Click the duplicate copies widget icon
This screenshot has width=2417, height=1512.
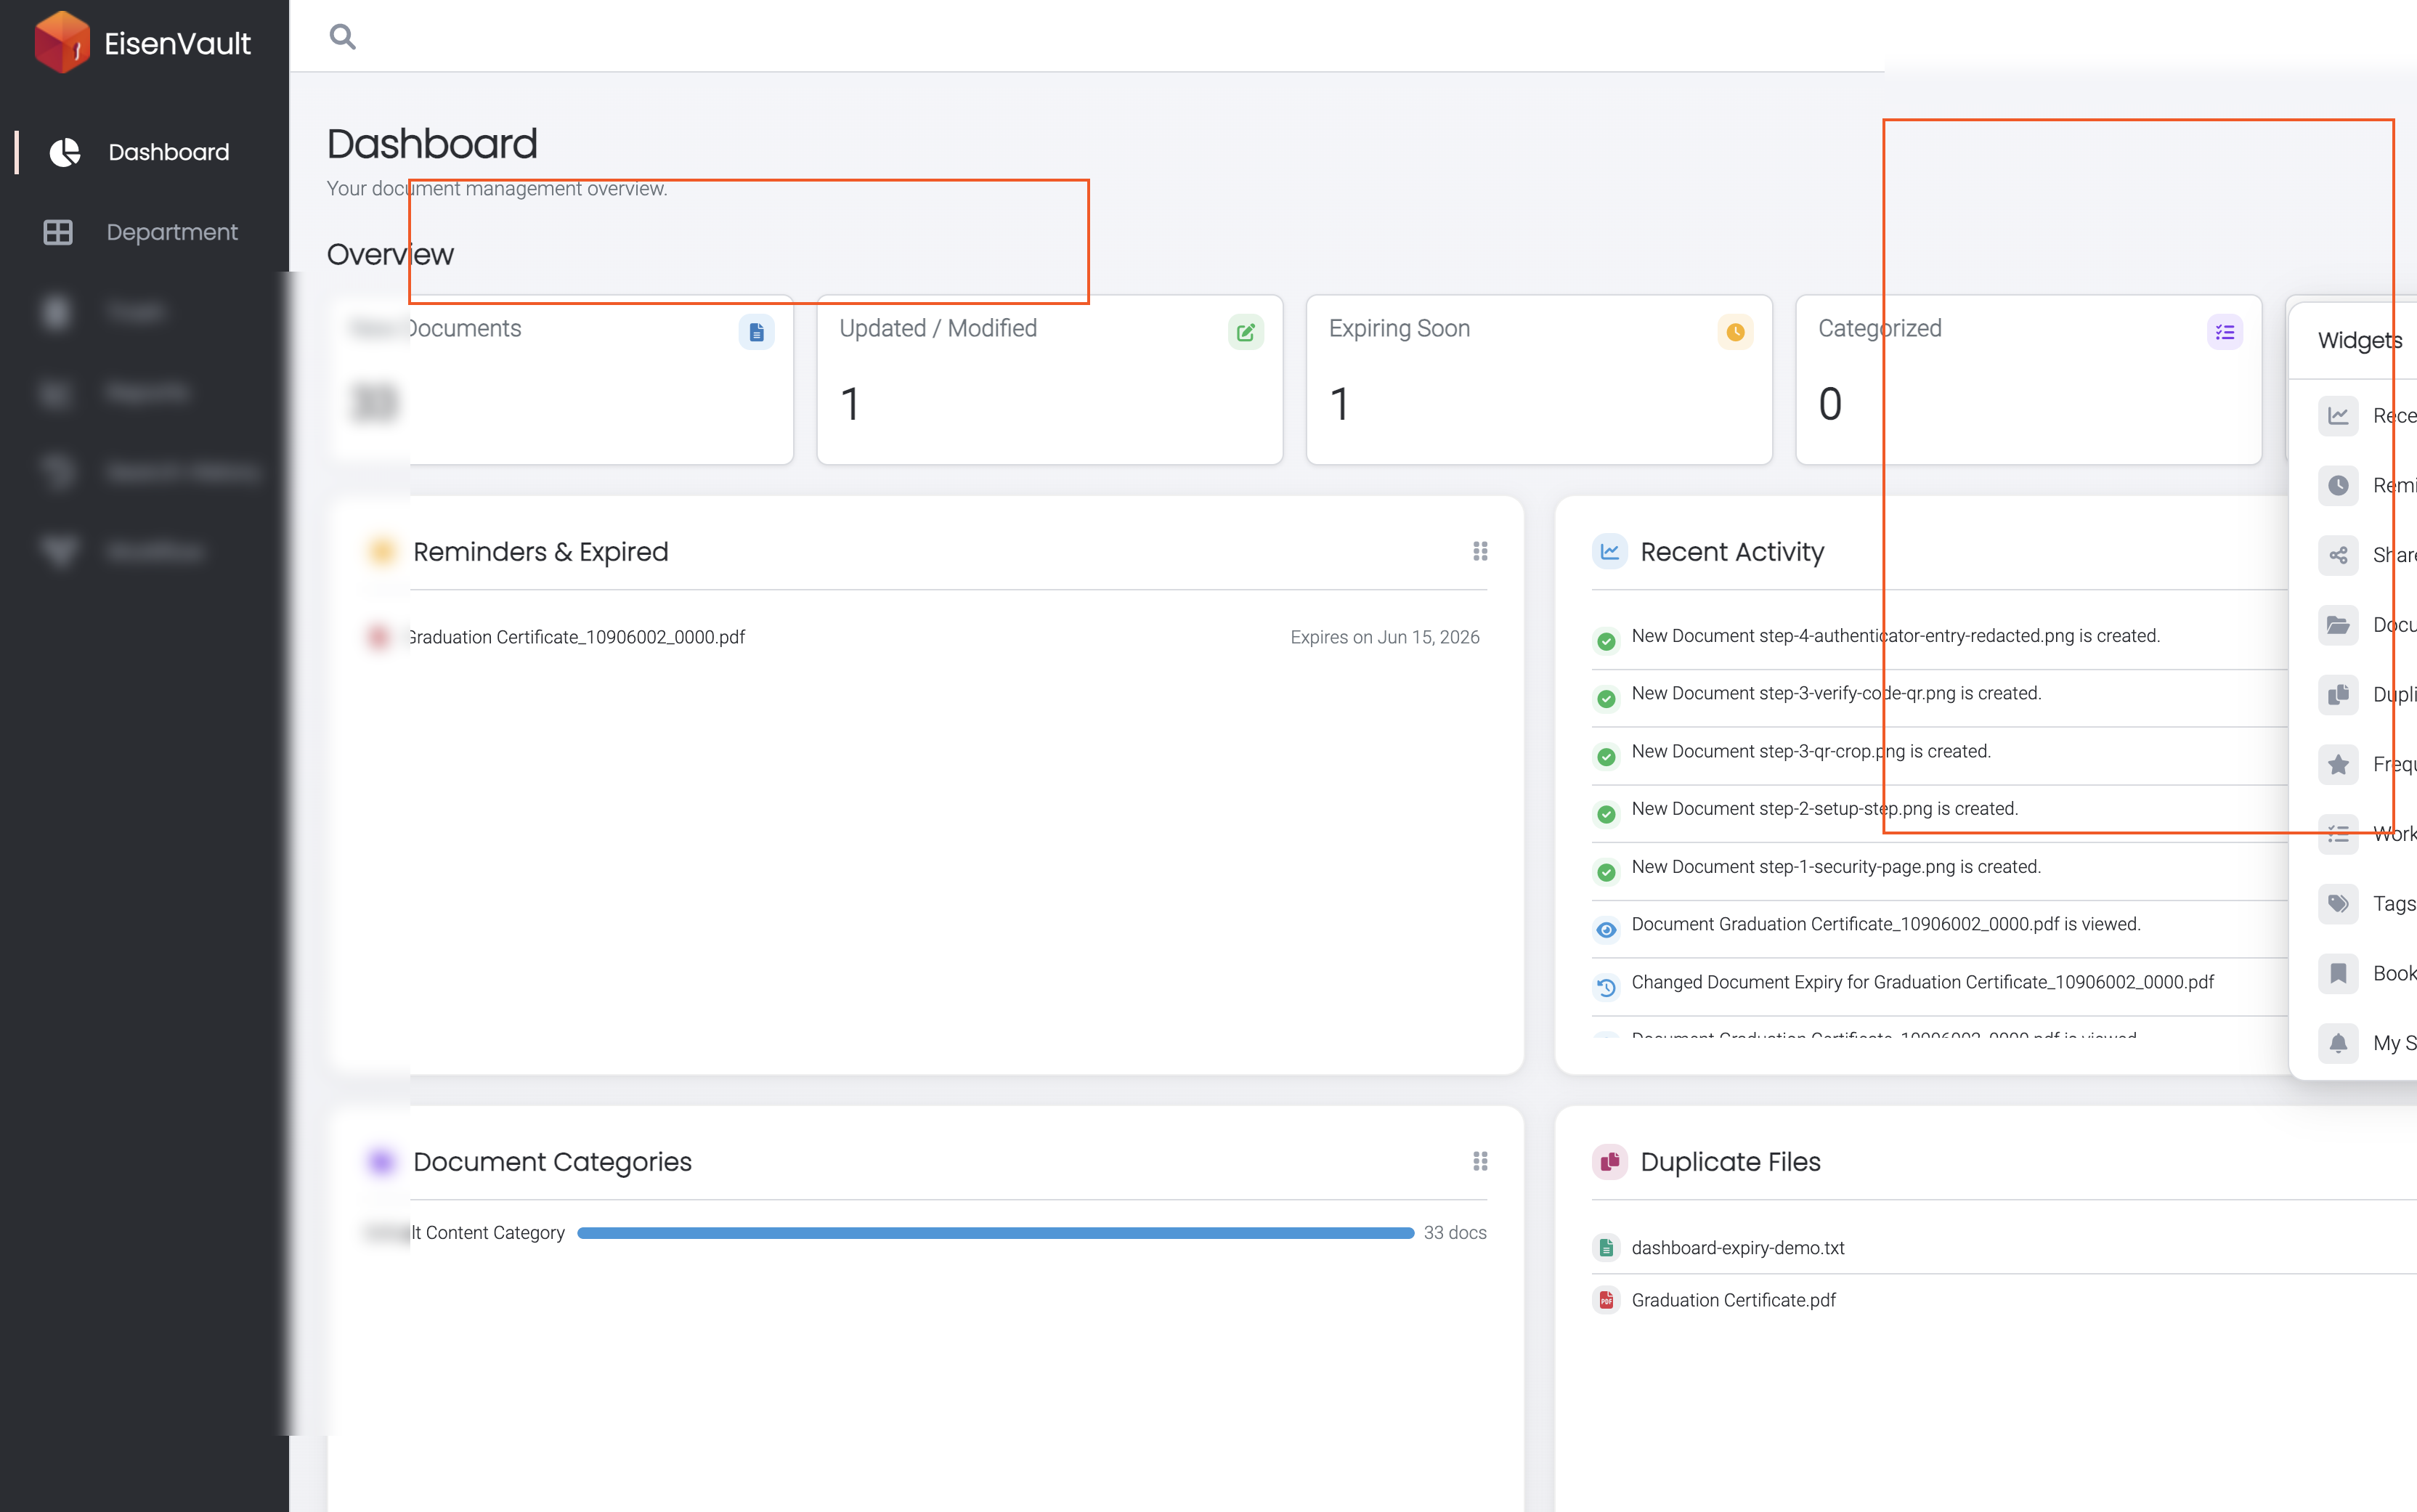(x=2338, y=694)
